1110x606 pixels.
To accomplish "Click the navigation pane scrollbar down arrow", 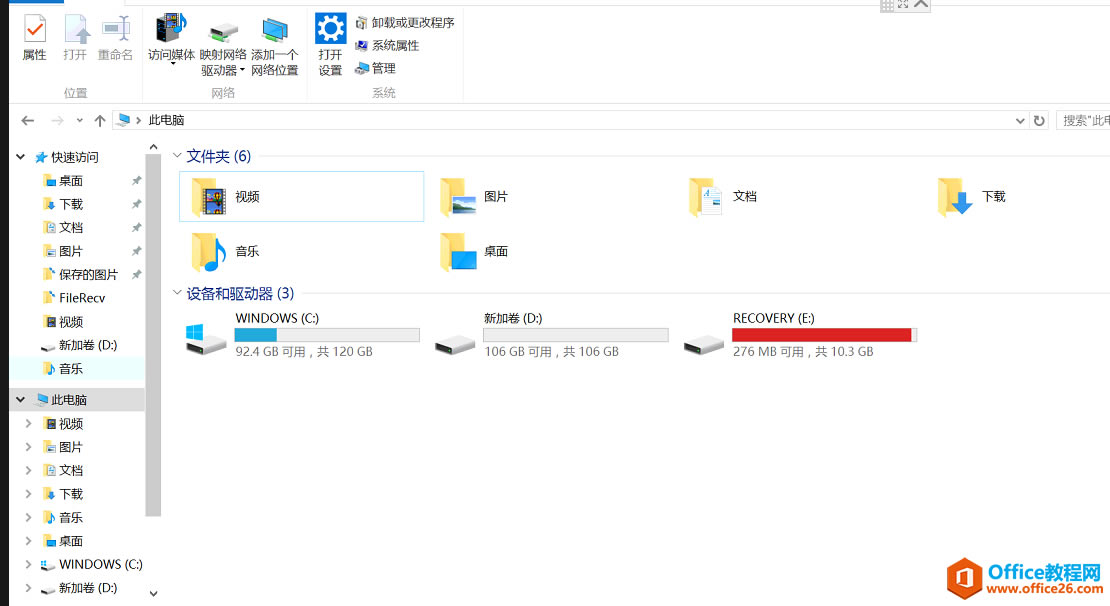I will coord(154,593).
